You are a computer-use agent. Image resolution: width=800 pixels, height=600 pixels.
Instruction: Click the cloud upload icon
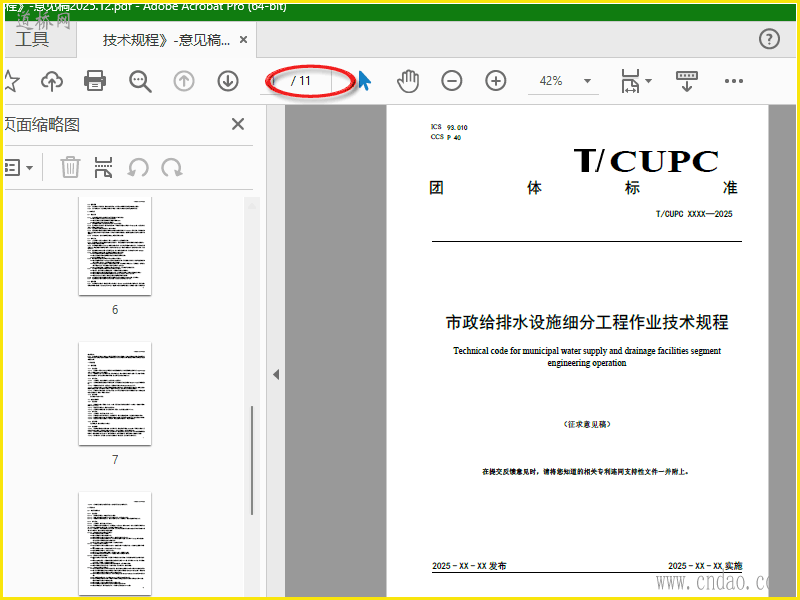(x=52, y=81)
